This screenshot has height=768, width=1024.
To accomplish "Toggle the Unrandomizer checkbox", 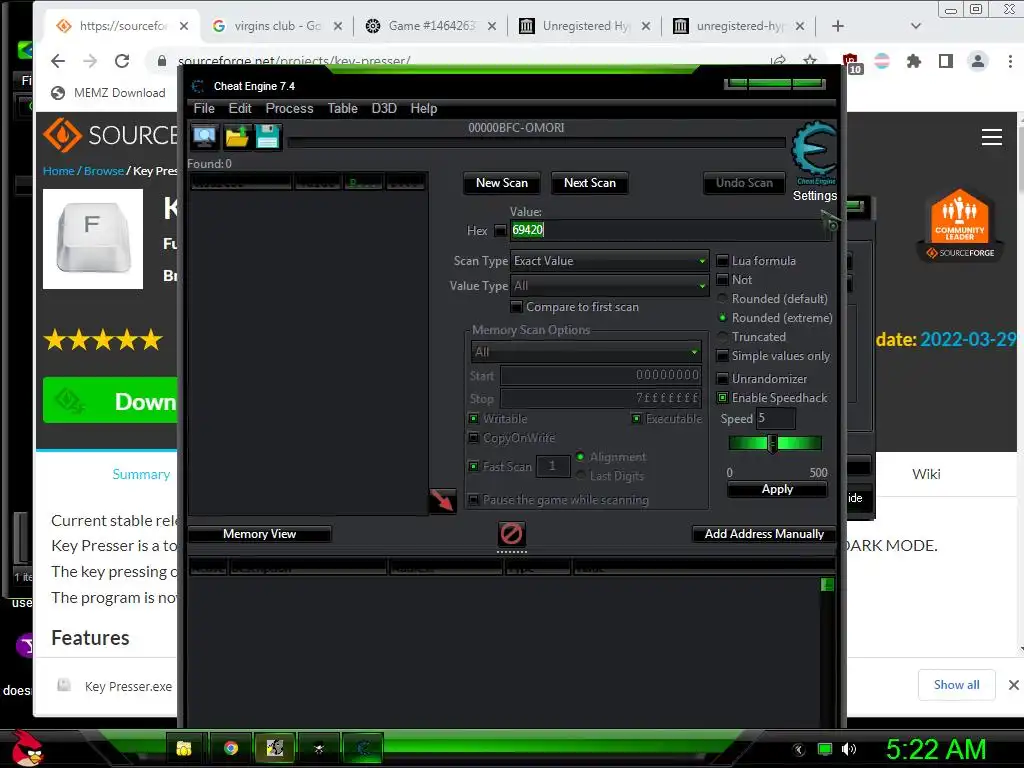I will 722,379.
